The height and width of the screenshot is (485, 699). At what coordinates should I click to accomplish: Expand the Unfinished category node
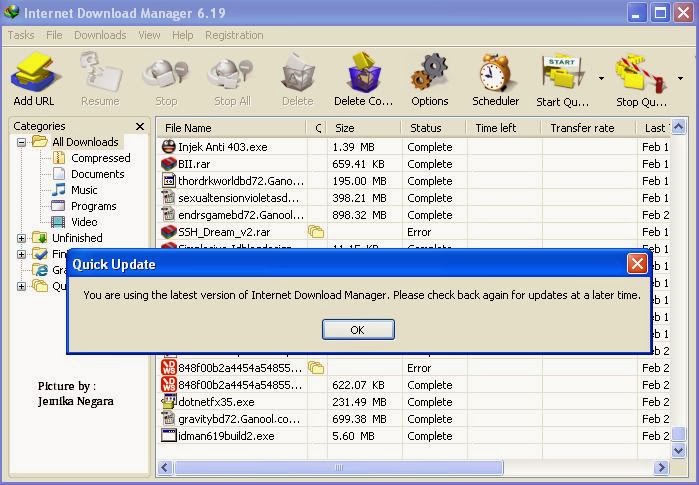click(x=21, y=238)
